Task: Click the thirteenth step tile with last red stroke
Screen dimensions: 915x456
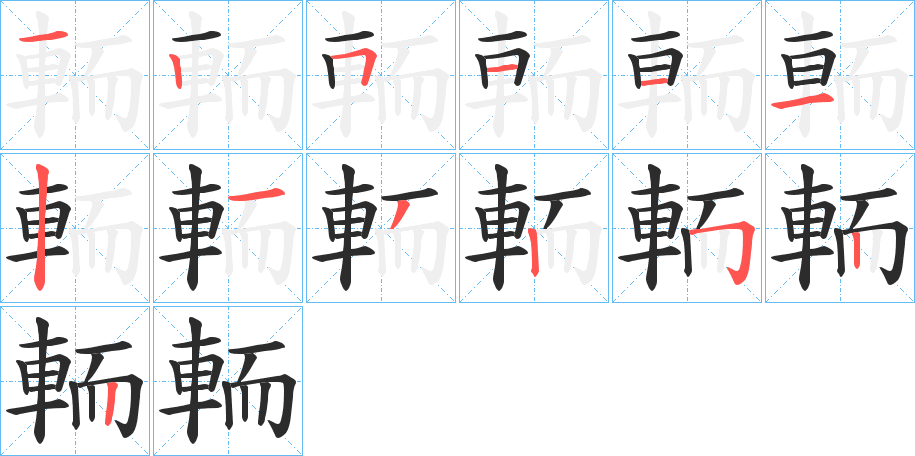Action: (75, 381)
